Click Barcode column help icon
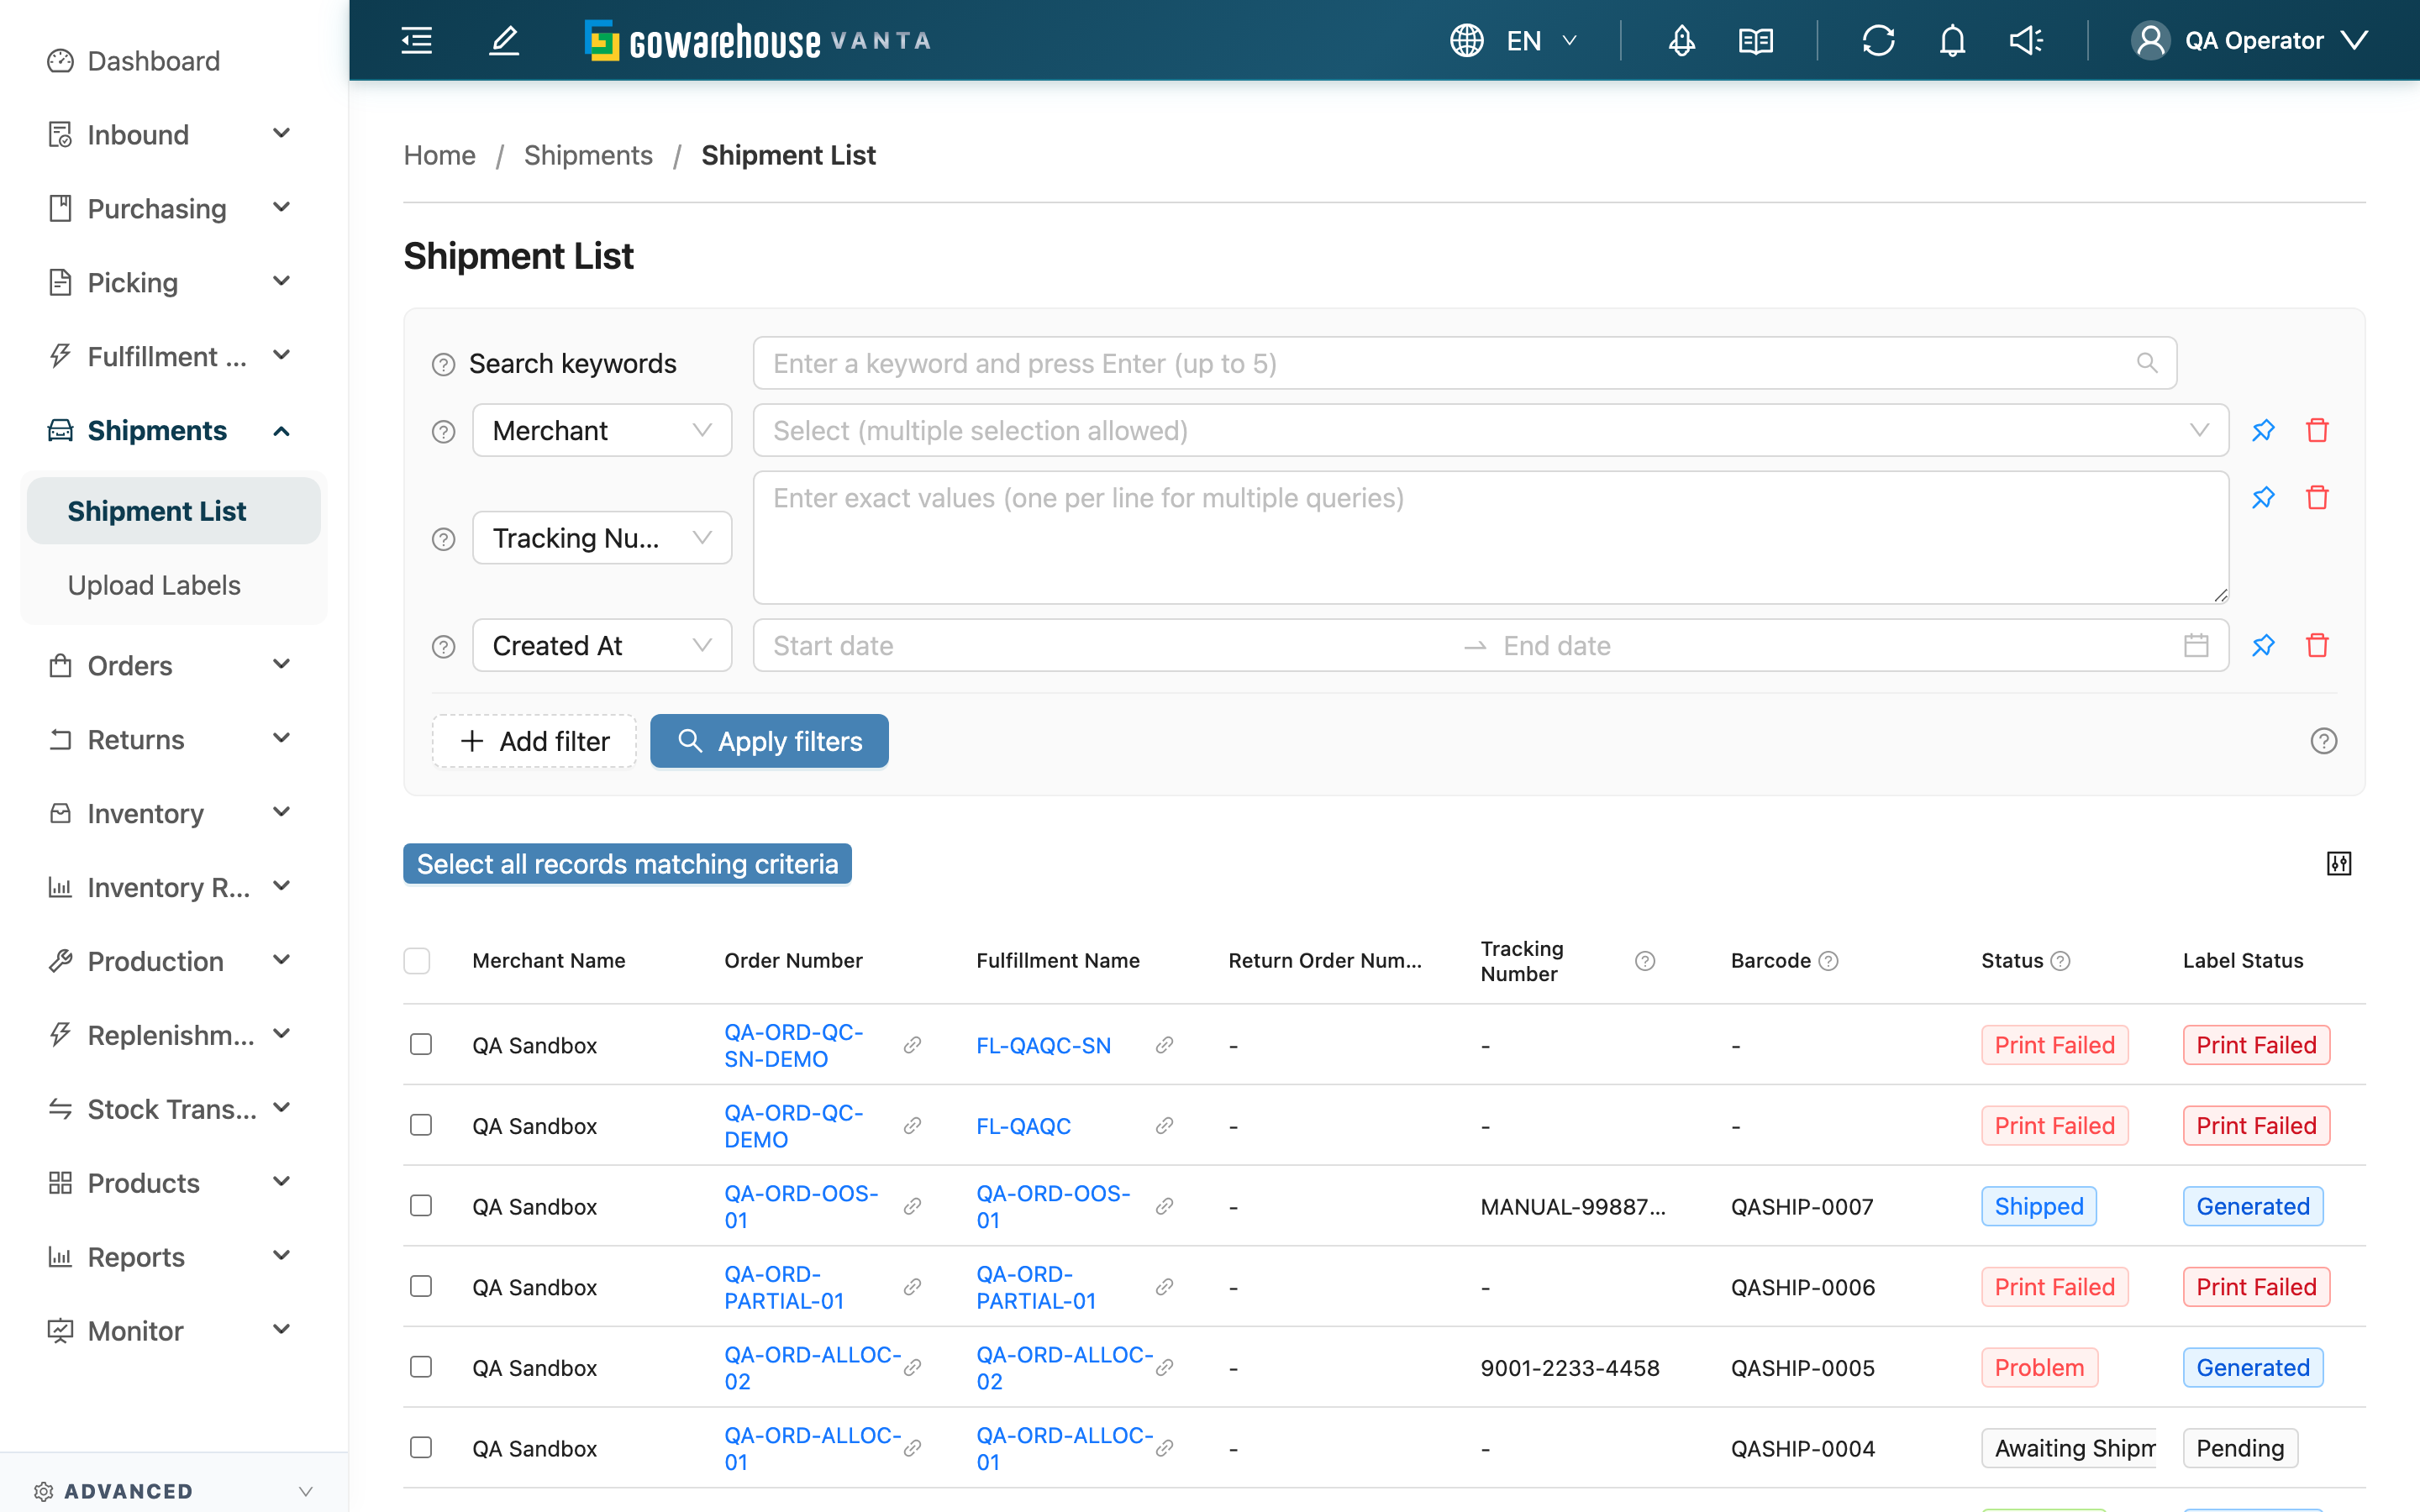The height and width of the screenshot is (1512, 2420). point(1828,961)
